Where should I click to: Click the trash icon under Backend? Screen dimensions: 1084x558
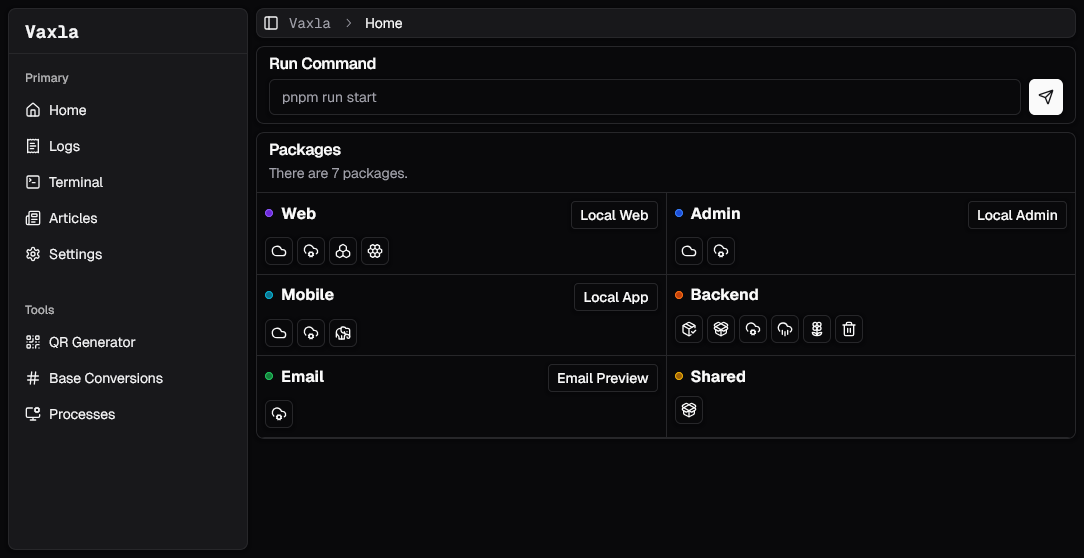click(x=848, y=329)
